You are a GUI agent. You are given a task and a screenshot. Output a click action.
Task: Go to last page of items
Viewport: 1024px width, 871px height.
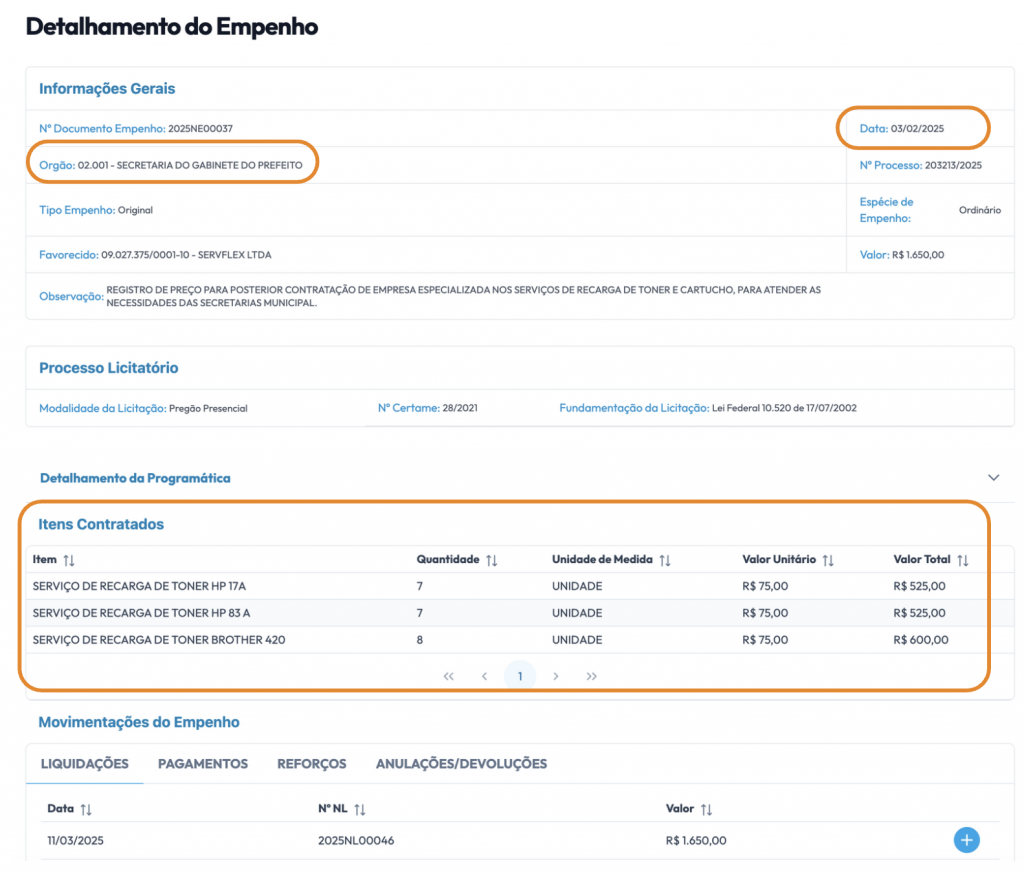click(592, 676)
